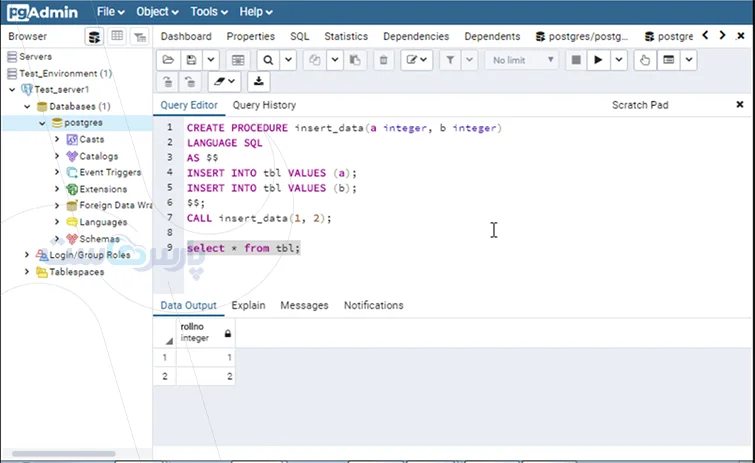Image resolution: width=755 pixels, height=463 pixels.
Task: Switch to the Messages tab
Action: coord(304,306)
